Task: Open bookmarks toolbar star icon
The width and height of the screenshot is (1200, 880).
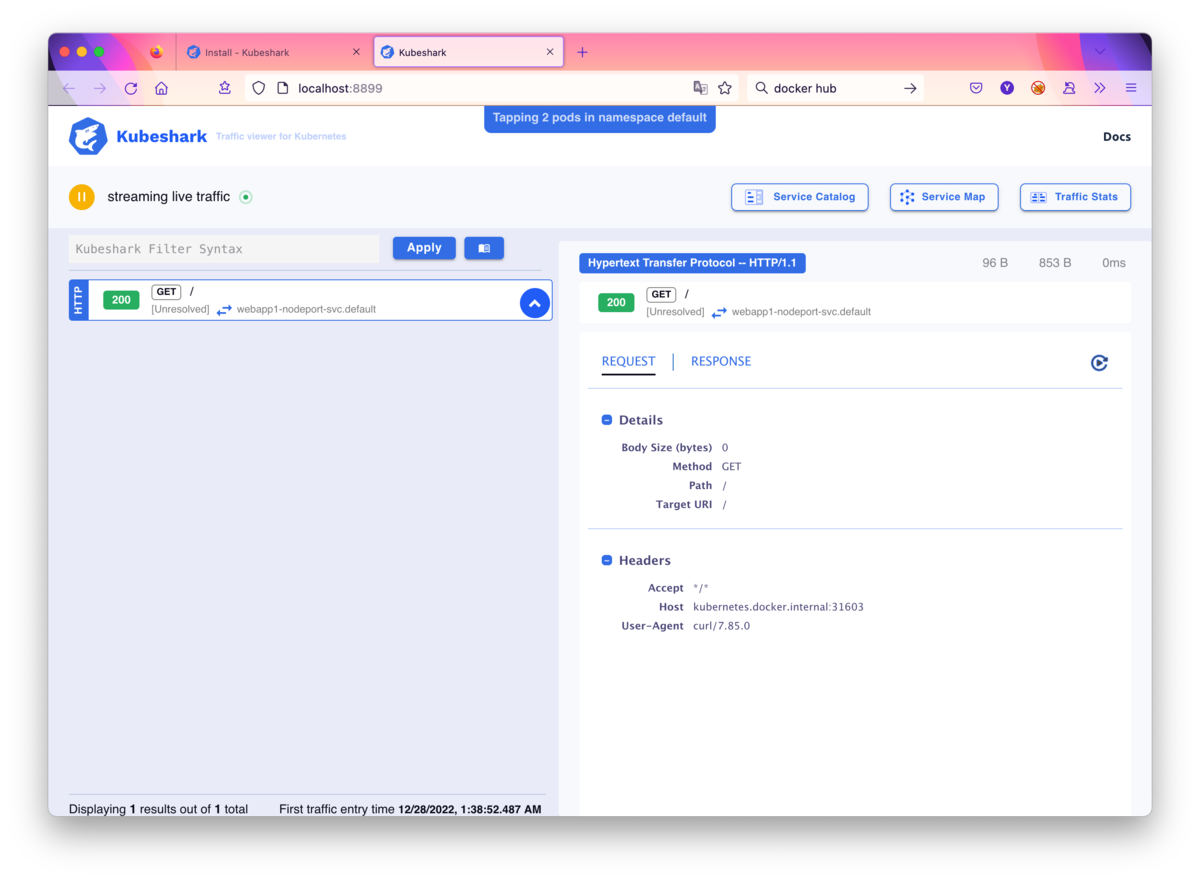Action: pyautogui.click(x=225, y=88)
